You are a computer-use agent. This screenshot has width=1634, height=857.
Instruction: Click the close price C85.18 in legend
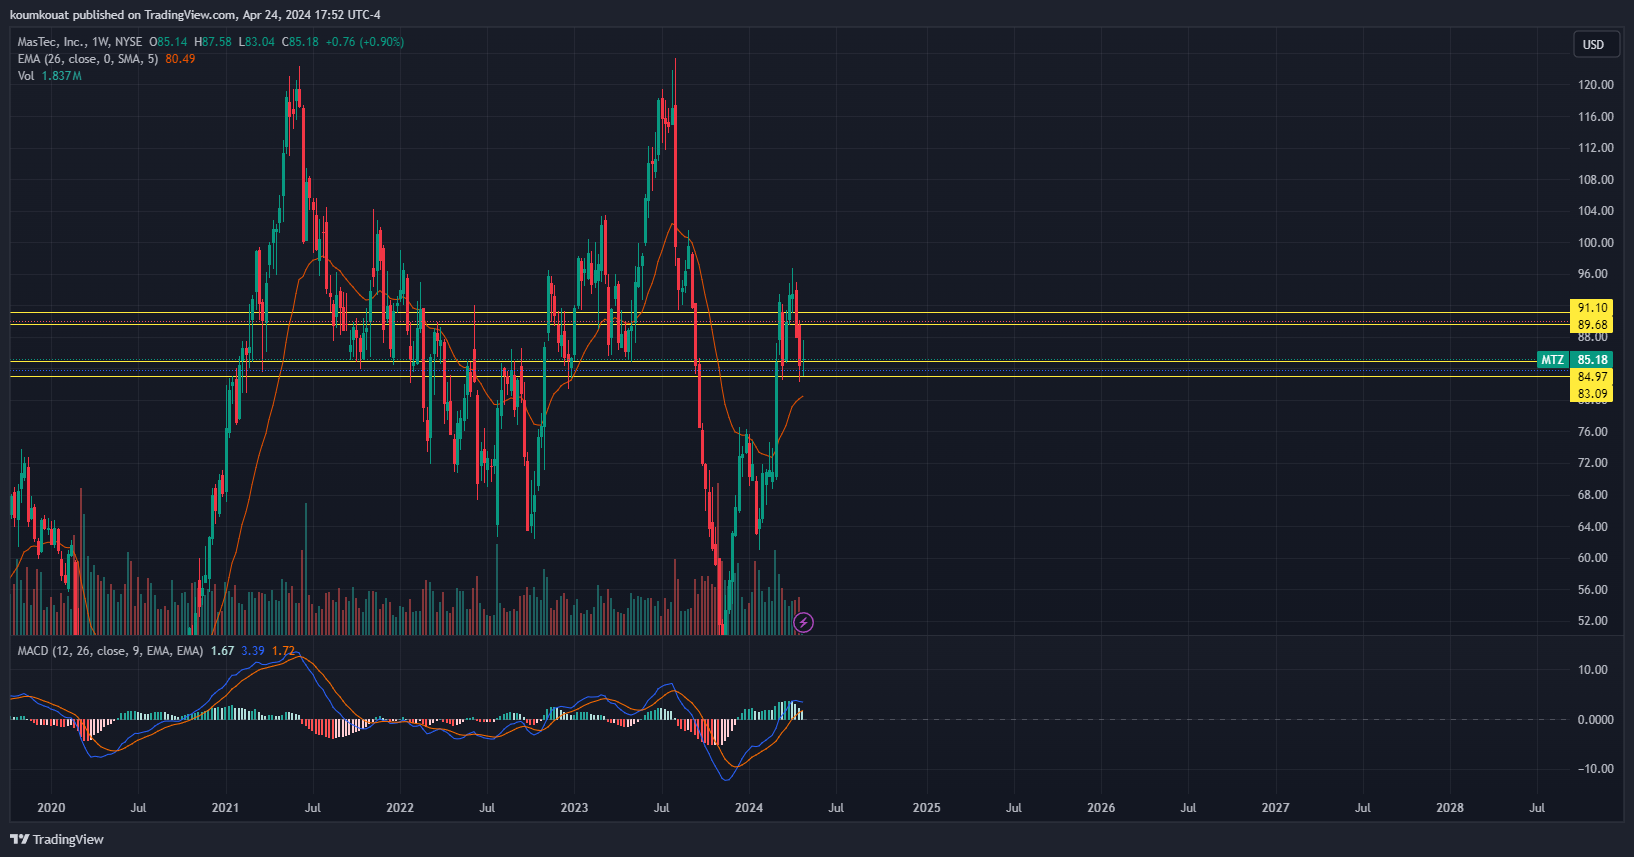[x=300, y=42]
